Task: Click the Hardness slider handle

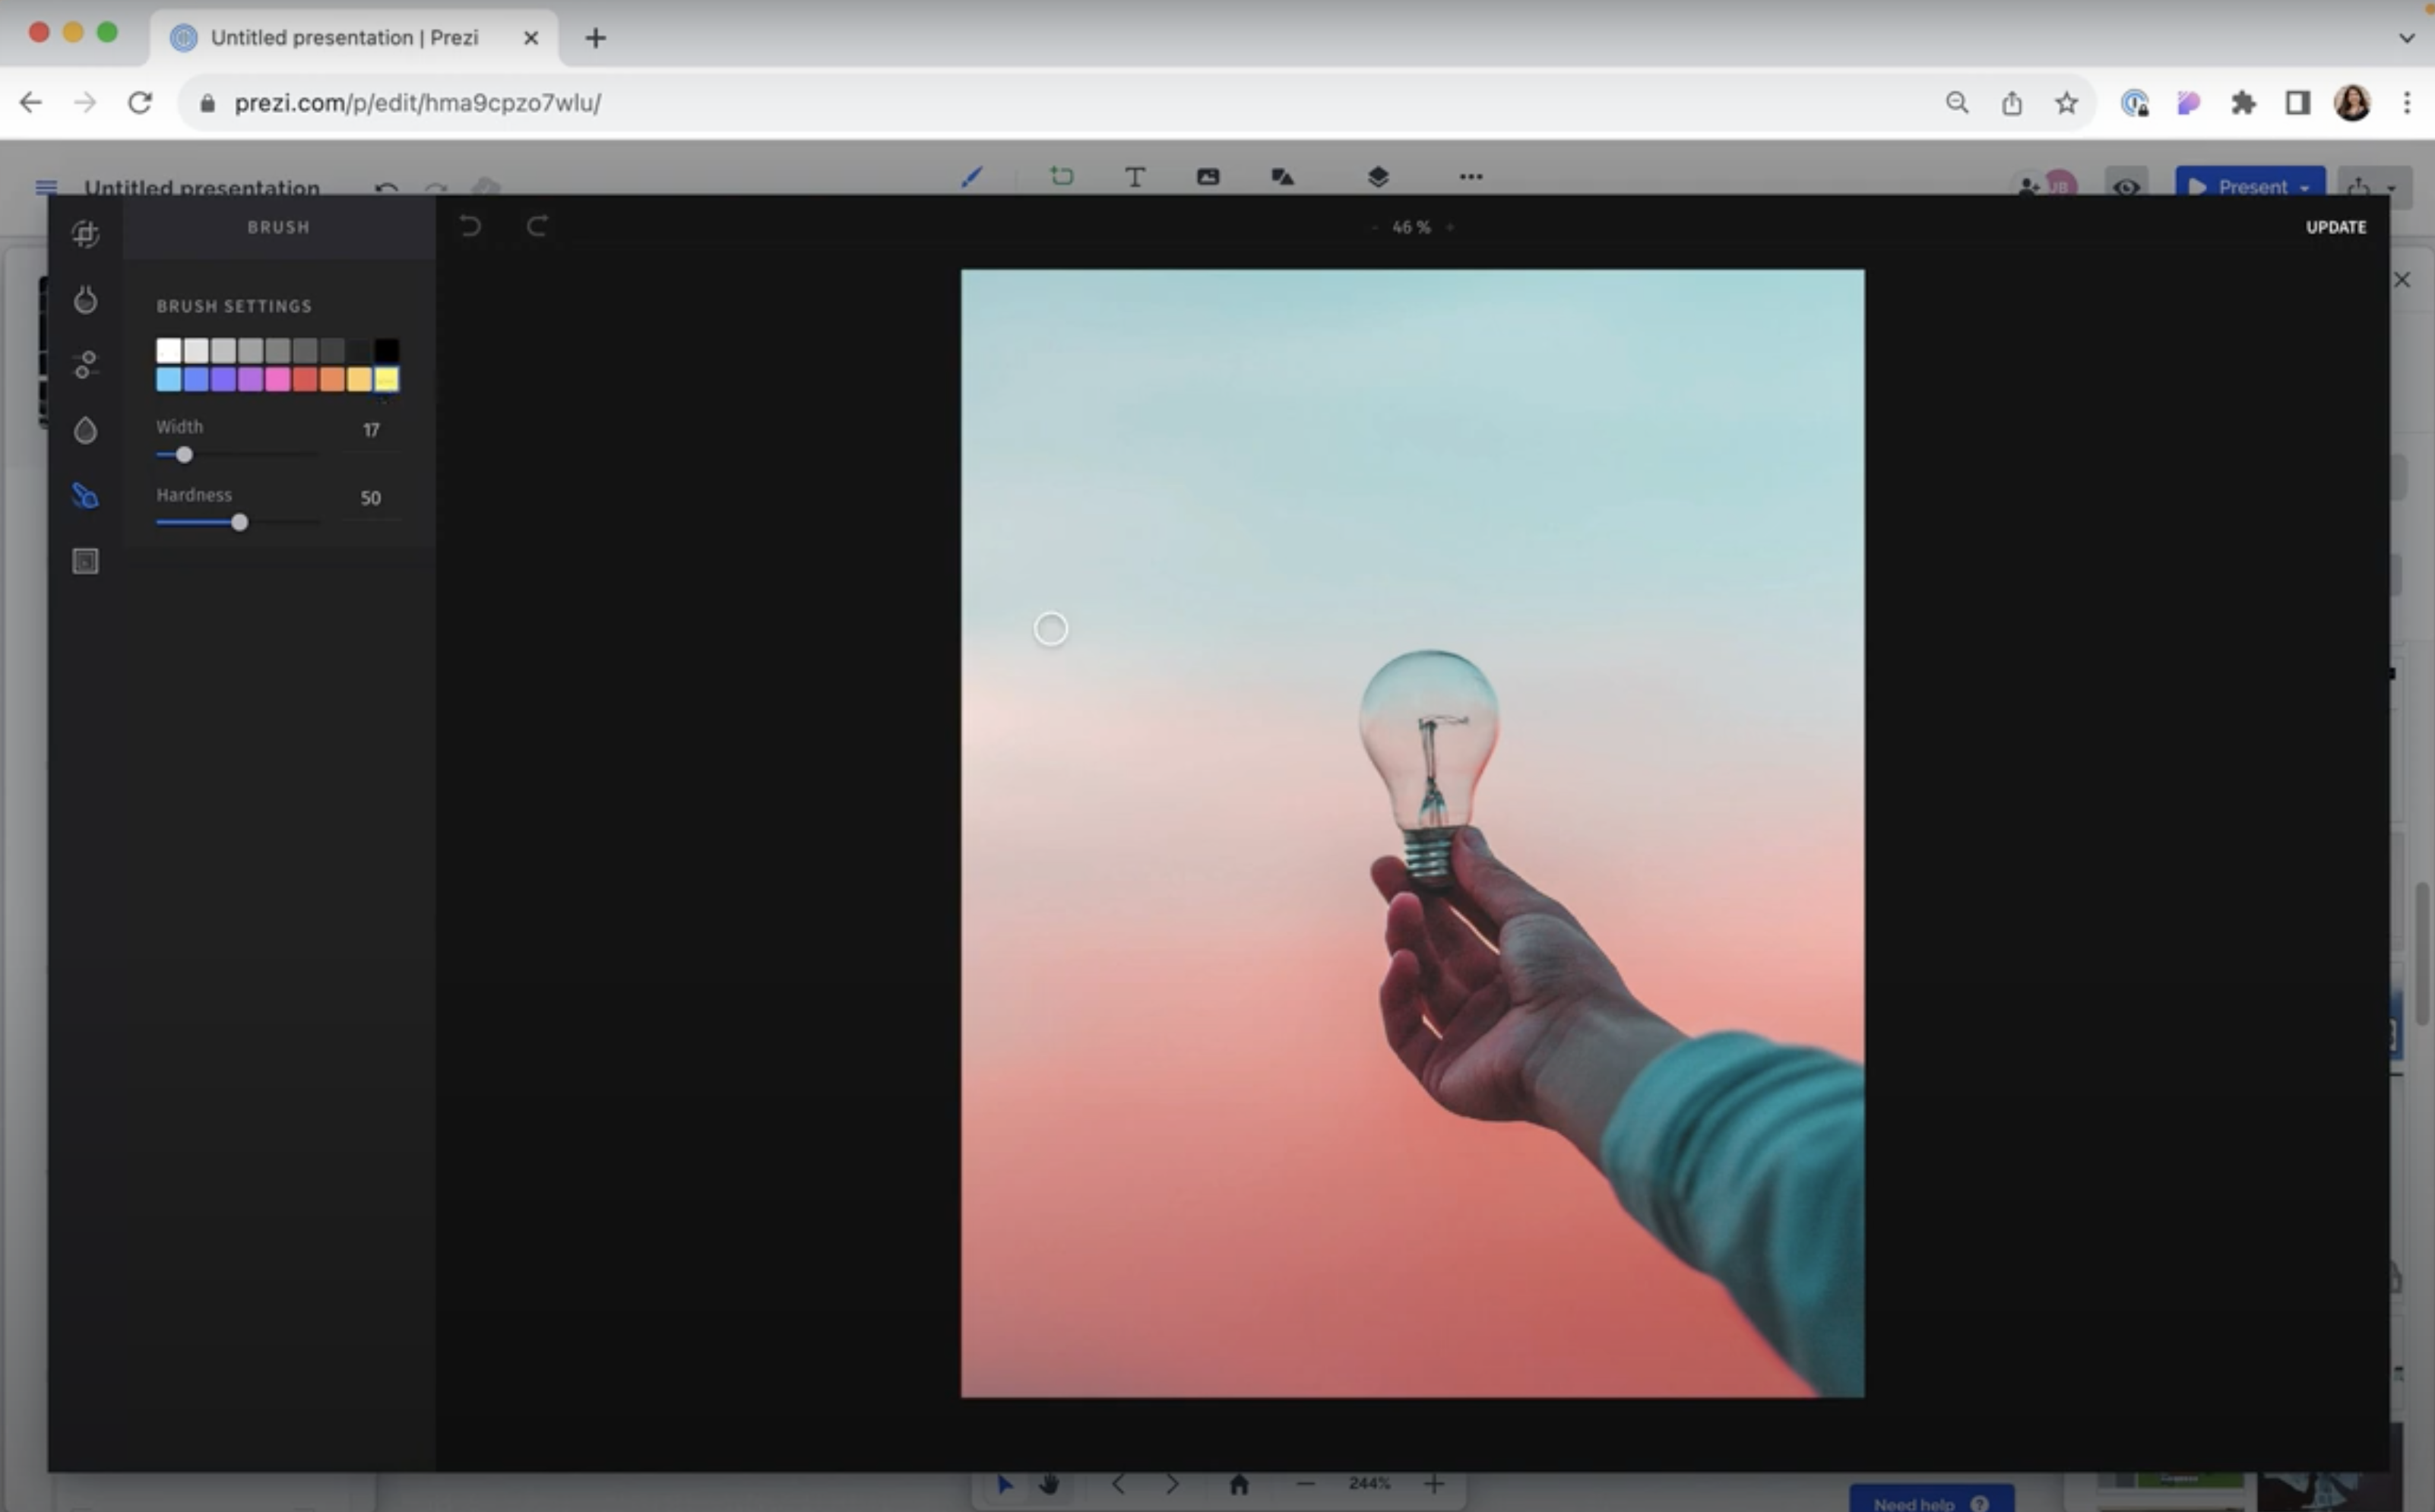Action: pos(239,523)
